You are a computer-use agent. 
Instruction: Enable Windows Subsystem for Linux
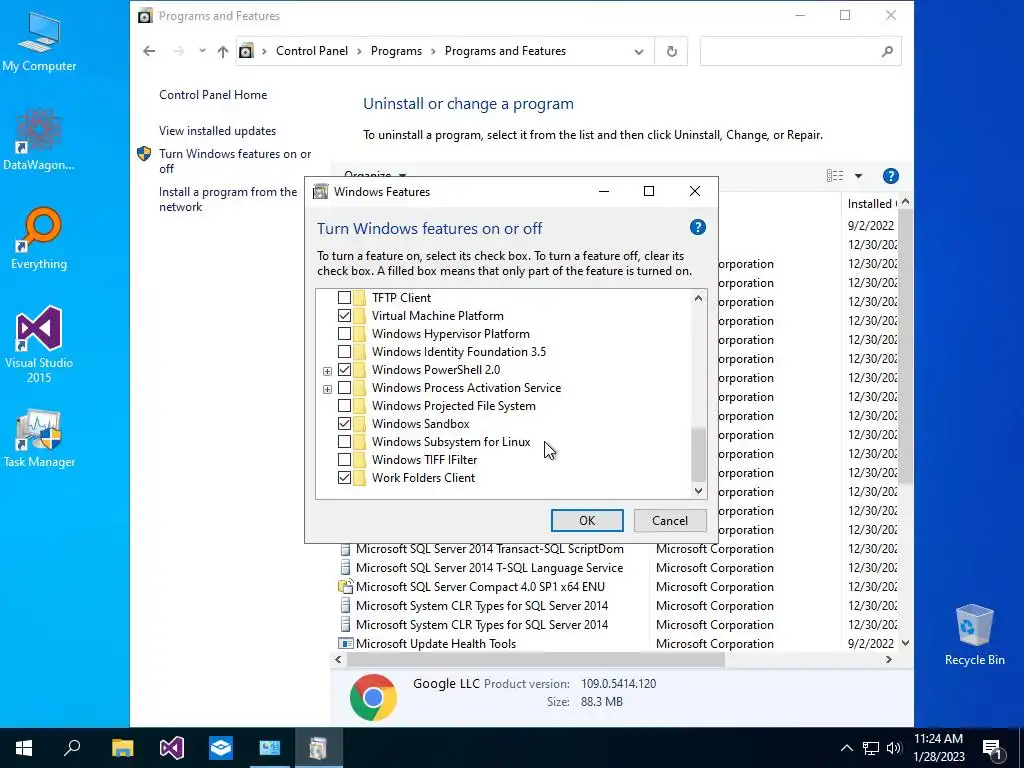[x=344, y=442]
